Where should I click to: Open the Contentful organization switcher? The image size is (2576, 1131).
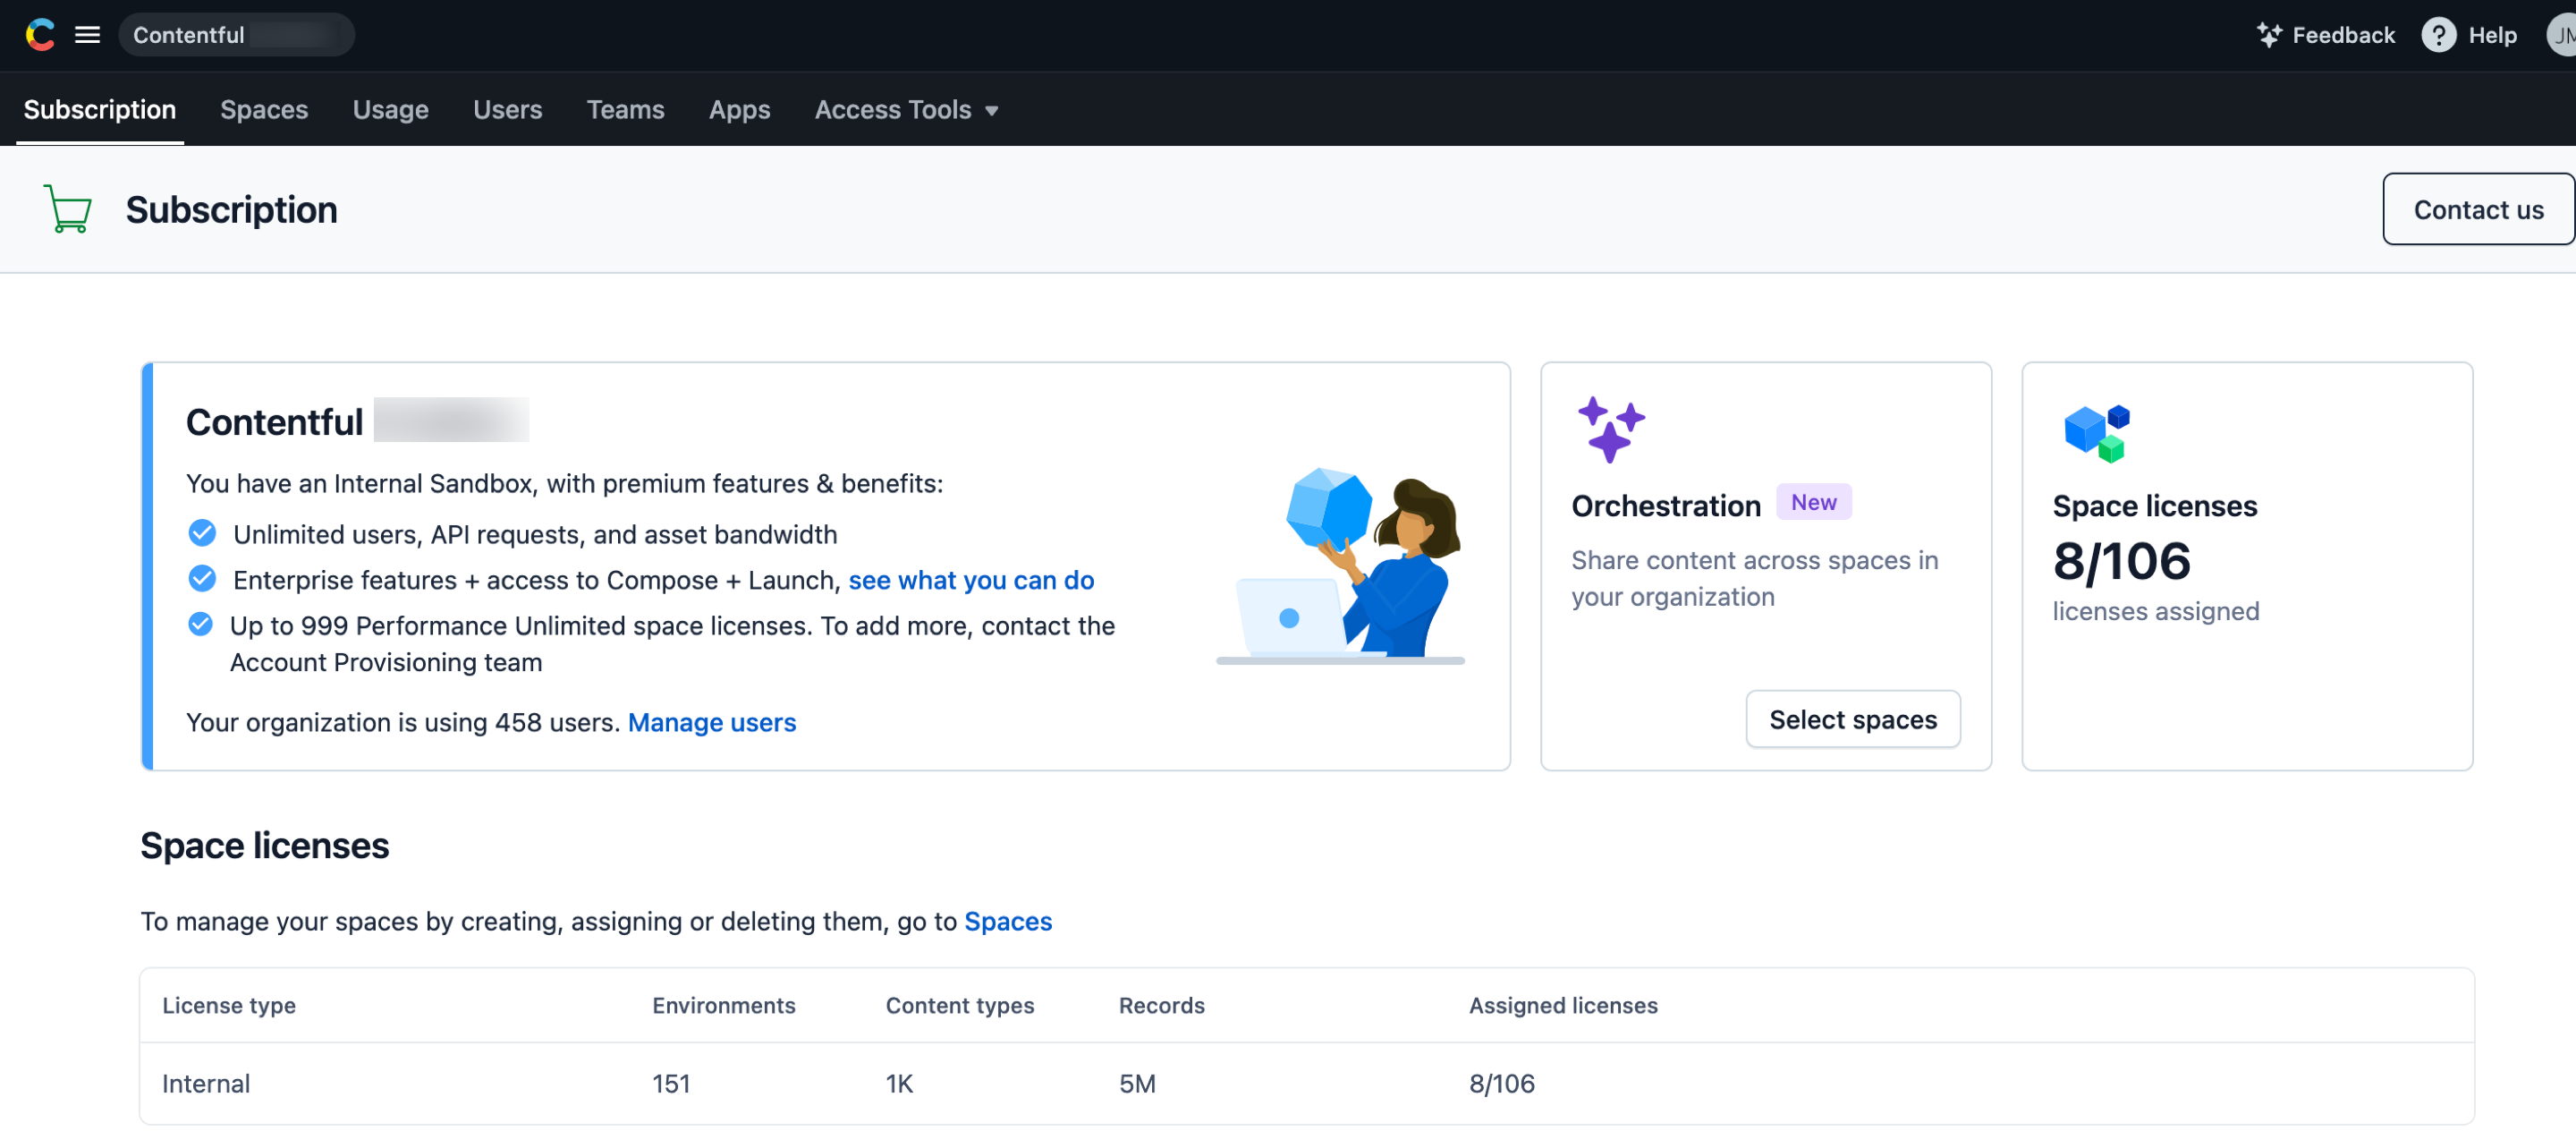pos(236,35)
